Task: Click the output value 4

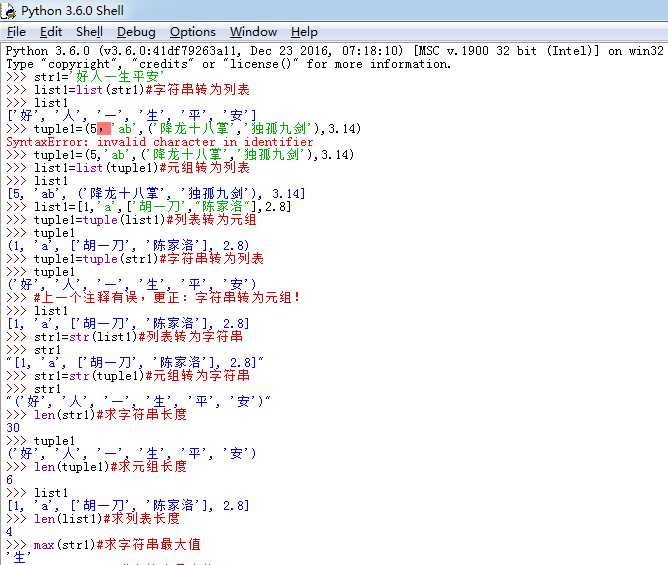Action: 9,532
